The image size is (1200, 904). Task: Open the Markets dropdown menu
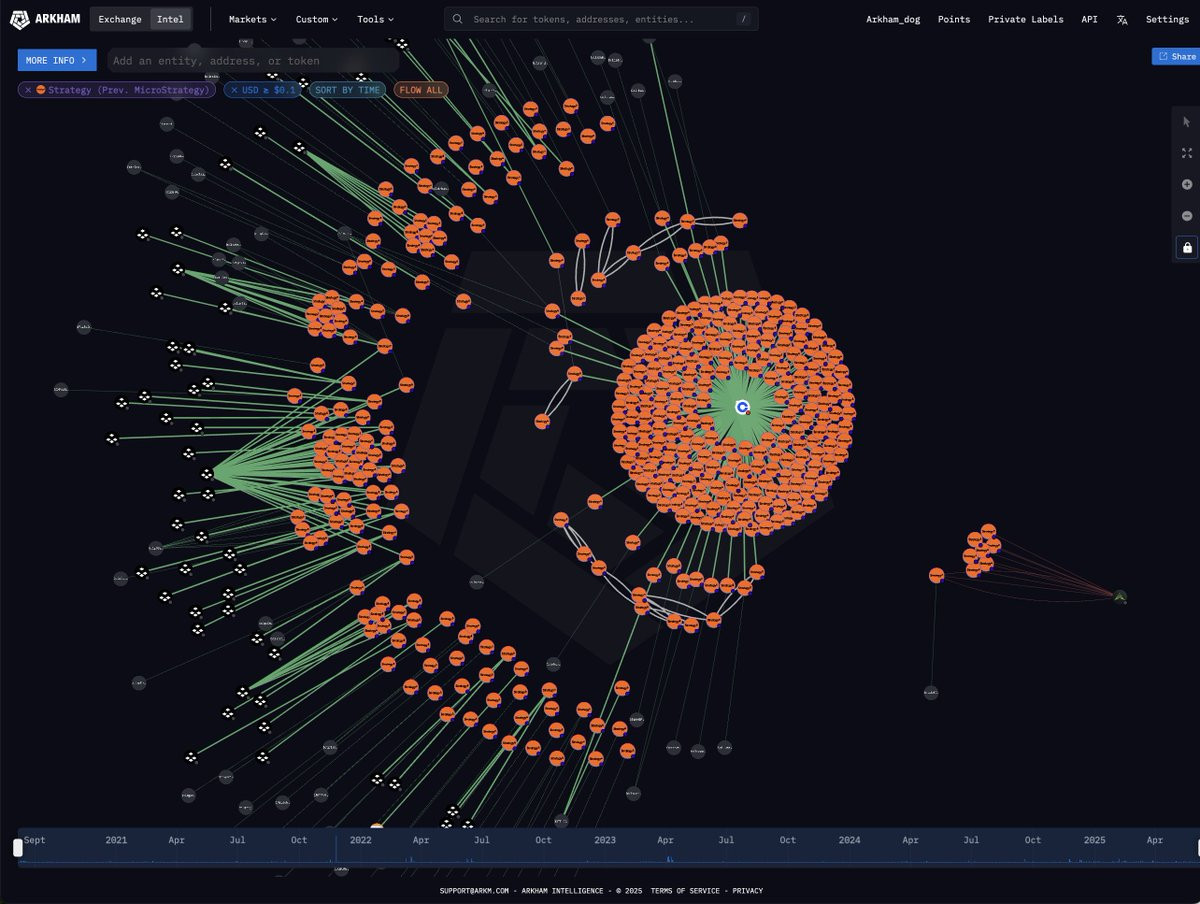click(x=252, y=19)
